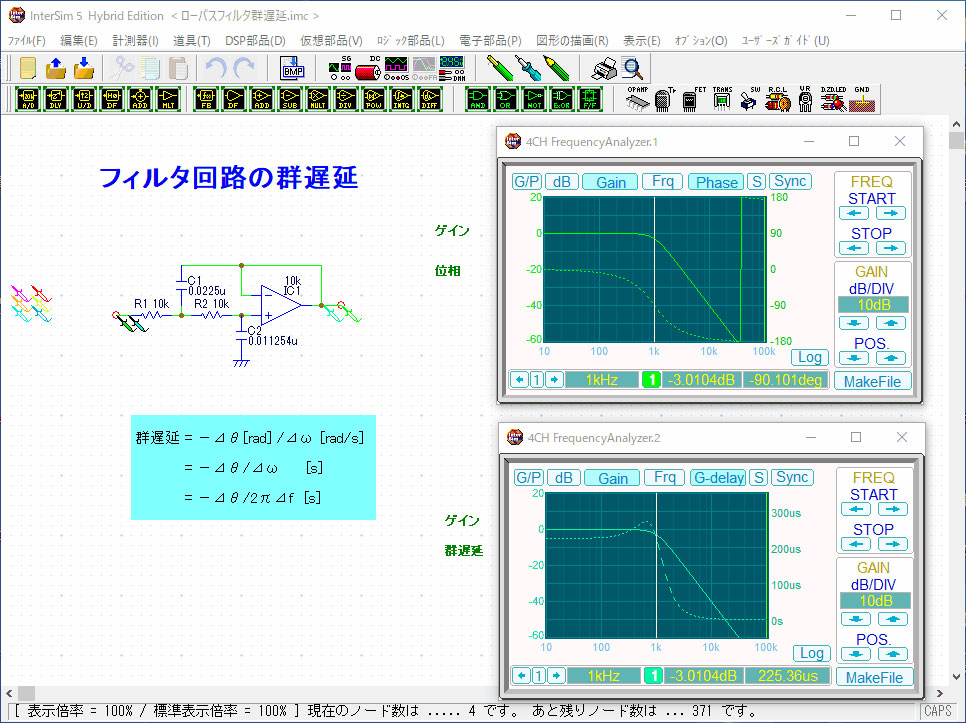Open the 編集(E) menu
This screenshot has height=723, width=966.
78,41
